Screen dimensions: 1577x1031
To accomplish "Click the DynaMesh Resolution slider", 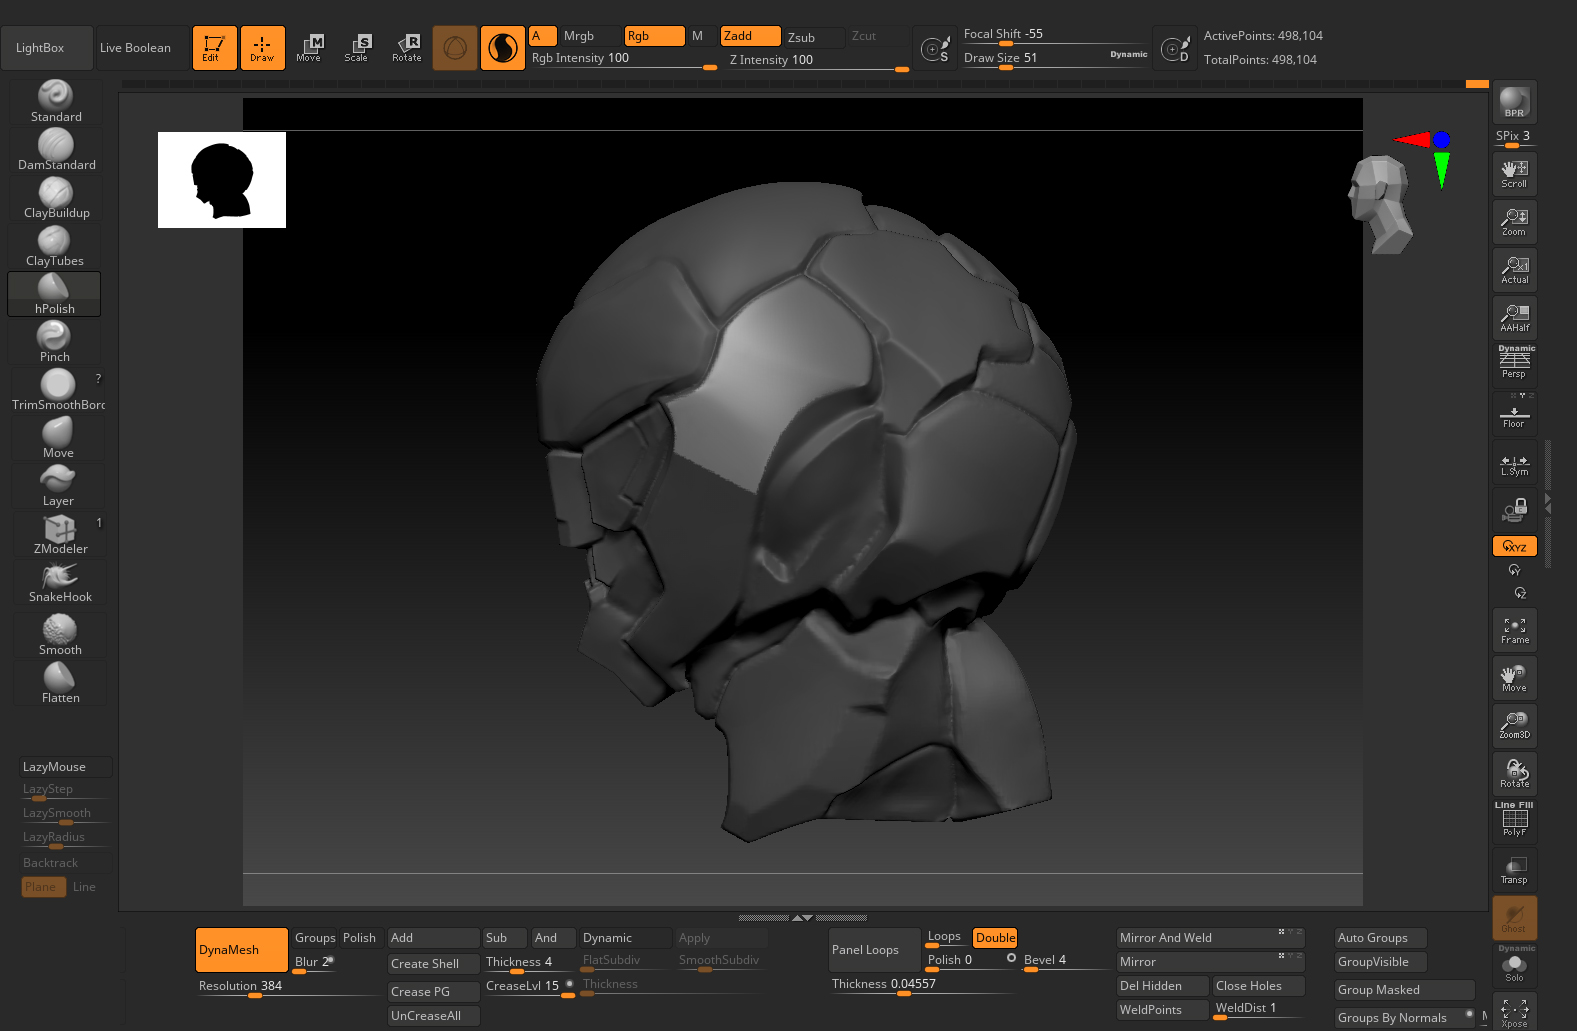I will [288, 987].
